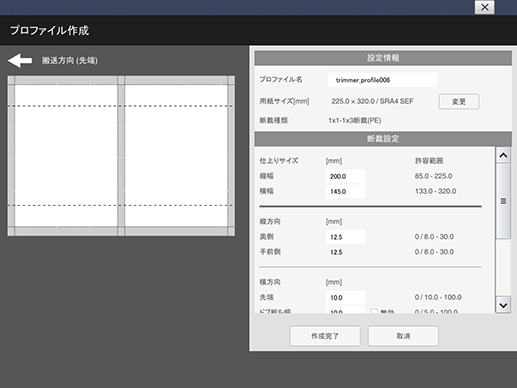Toggle the 無効 checkbox
This screenshot has height=388, width=517.
pos(374,311)
